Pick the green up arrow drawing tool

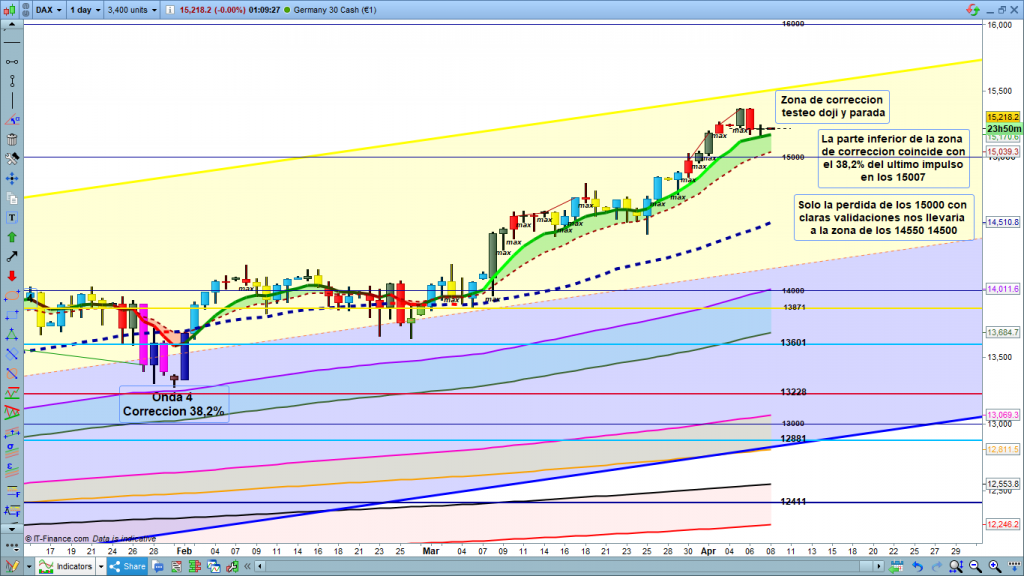point(12,237)
